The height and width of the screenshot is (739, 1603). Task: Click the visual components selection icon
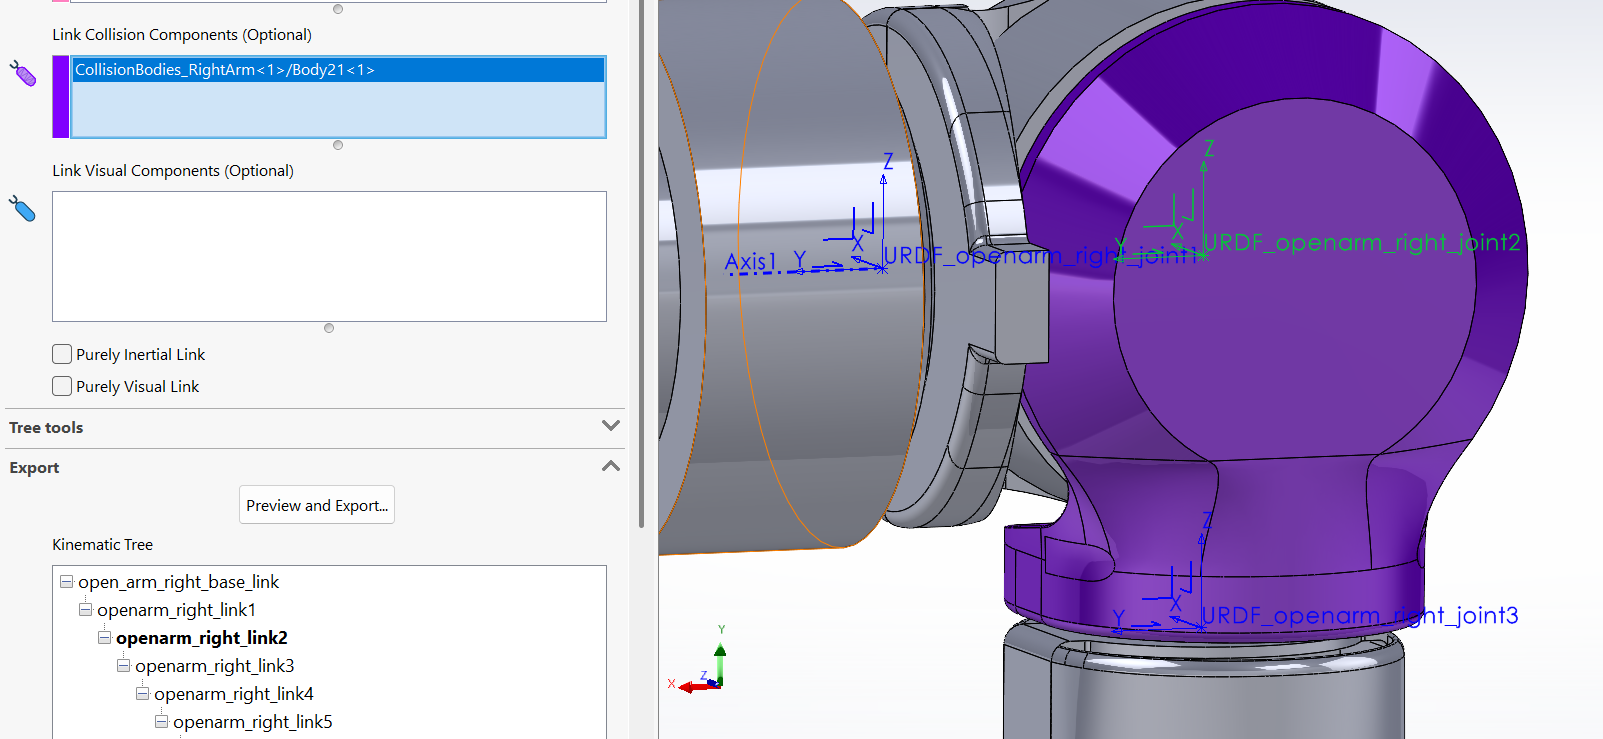click(22, 208)
